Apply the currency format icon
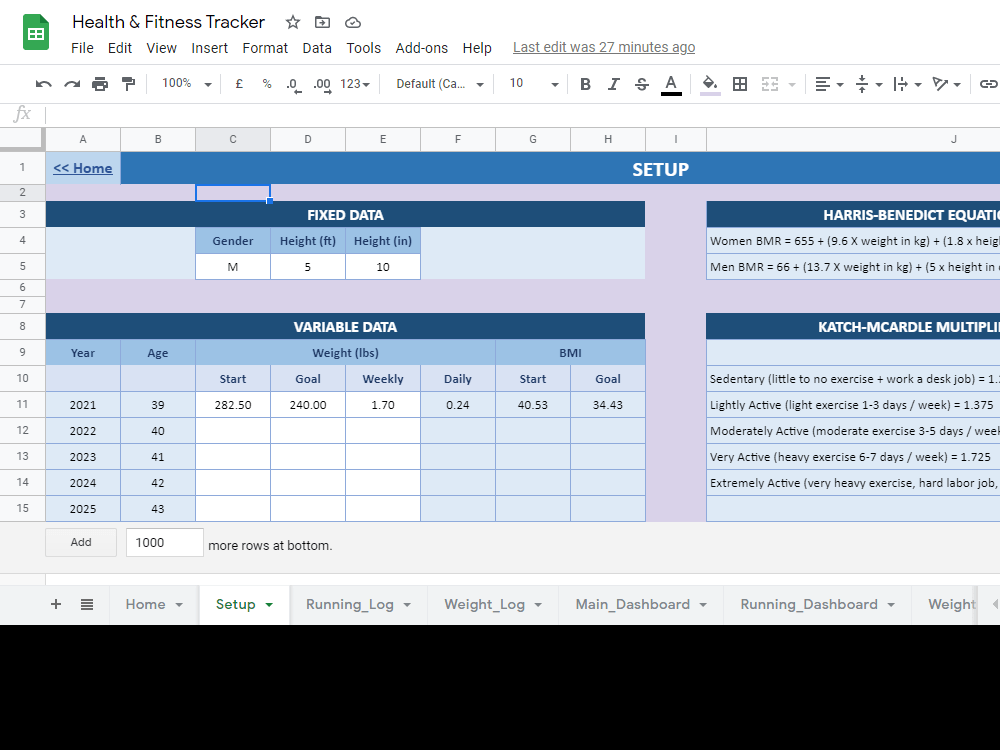Screen dimensions: 1000x750 tap(238, 84)
